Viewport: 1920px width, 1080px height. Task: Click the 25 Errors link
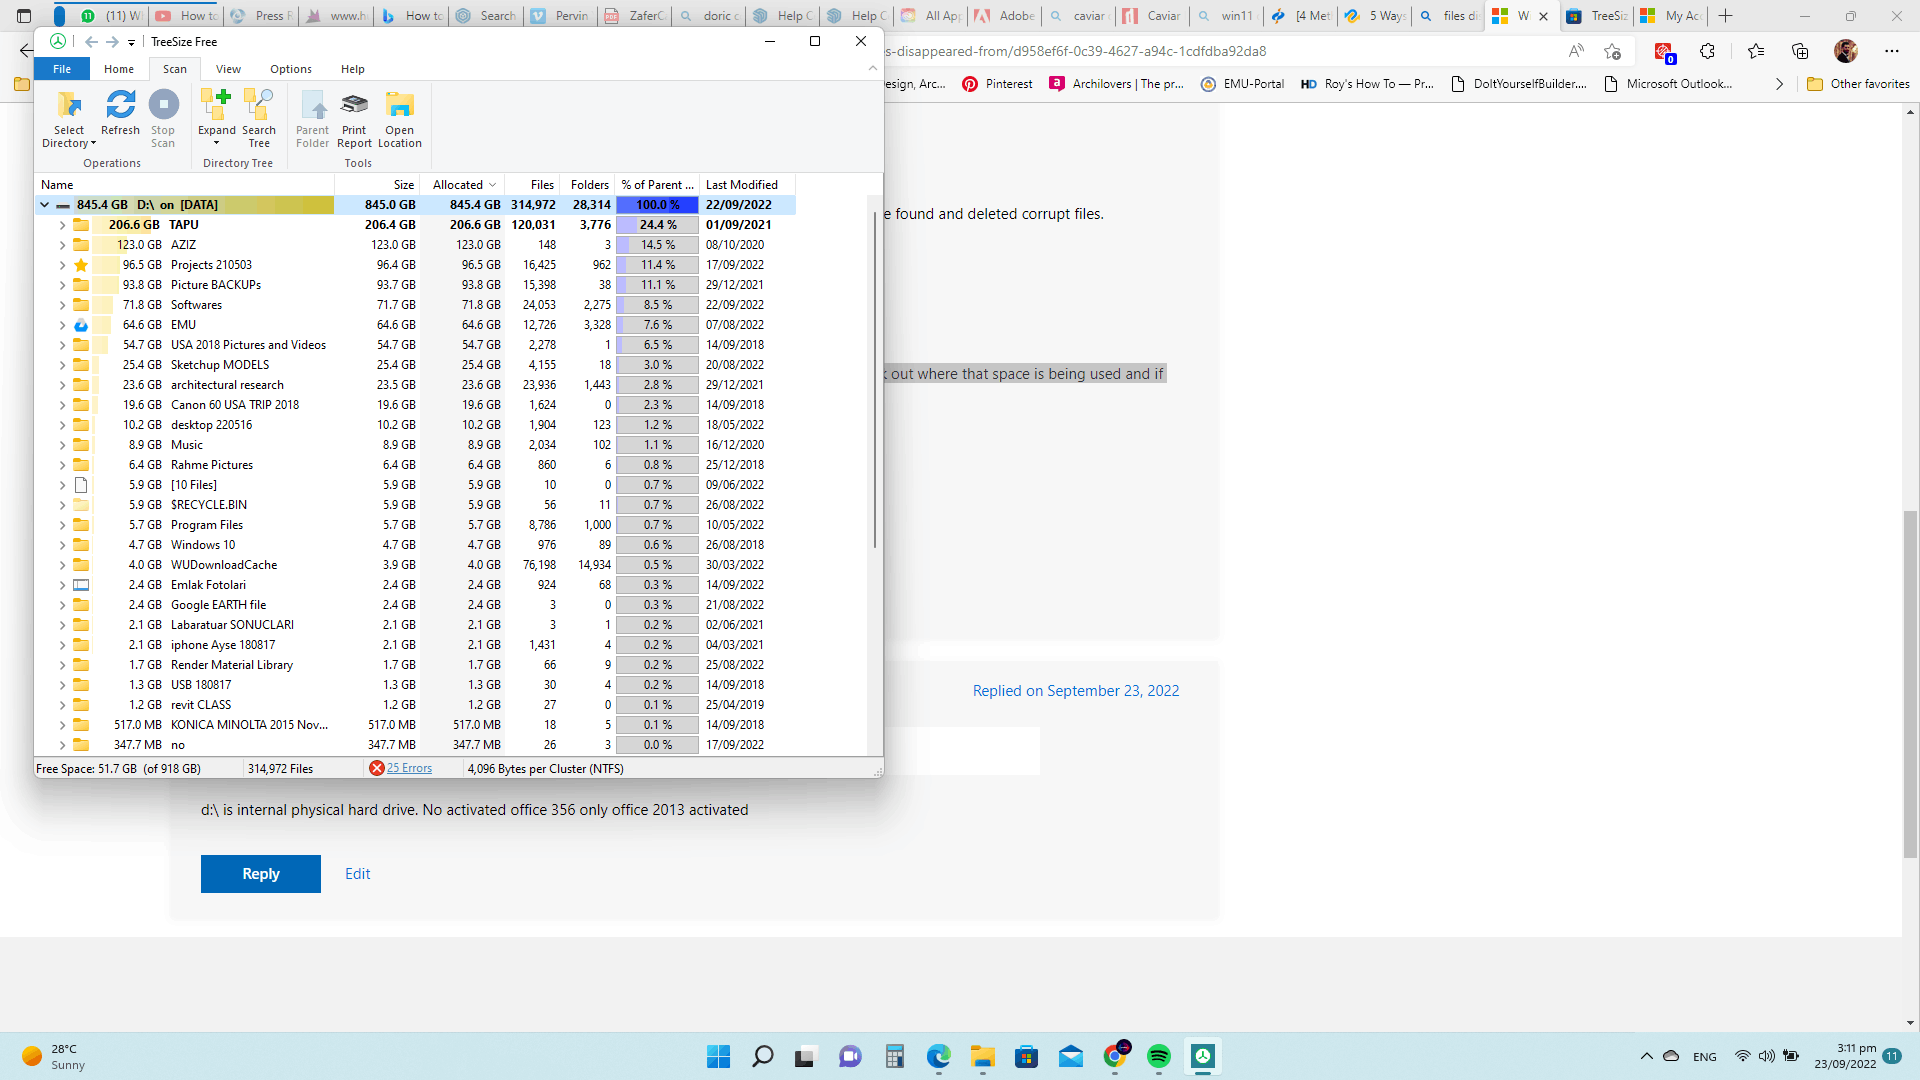coord(409,768)
